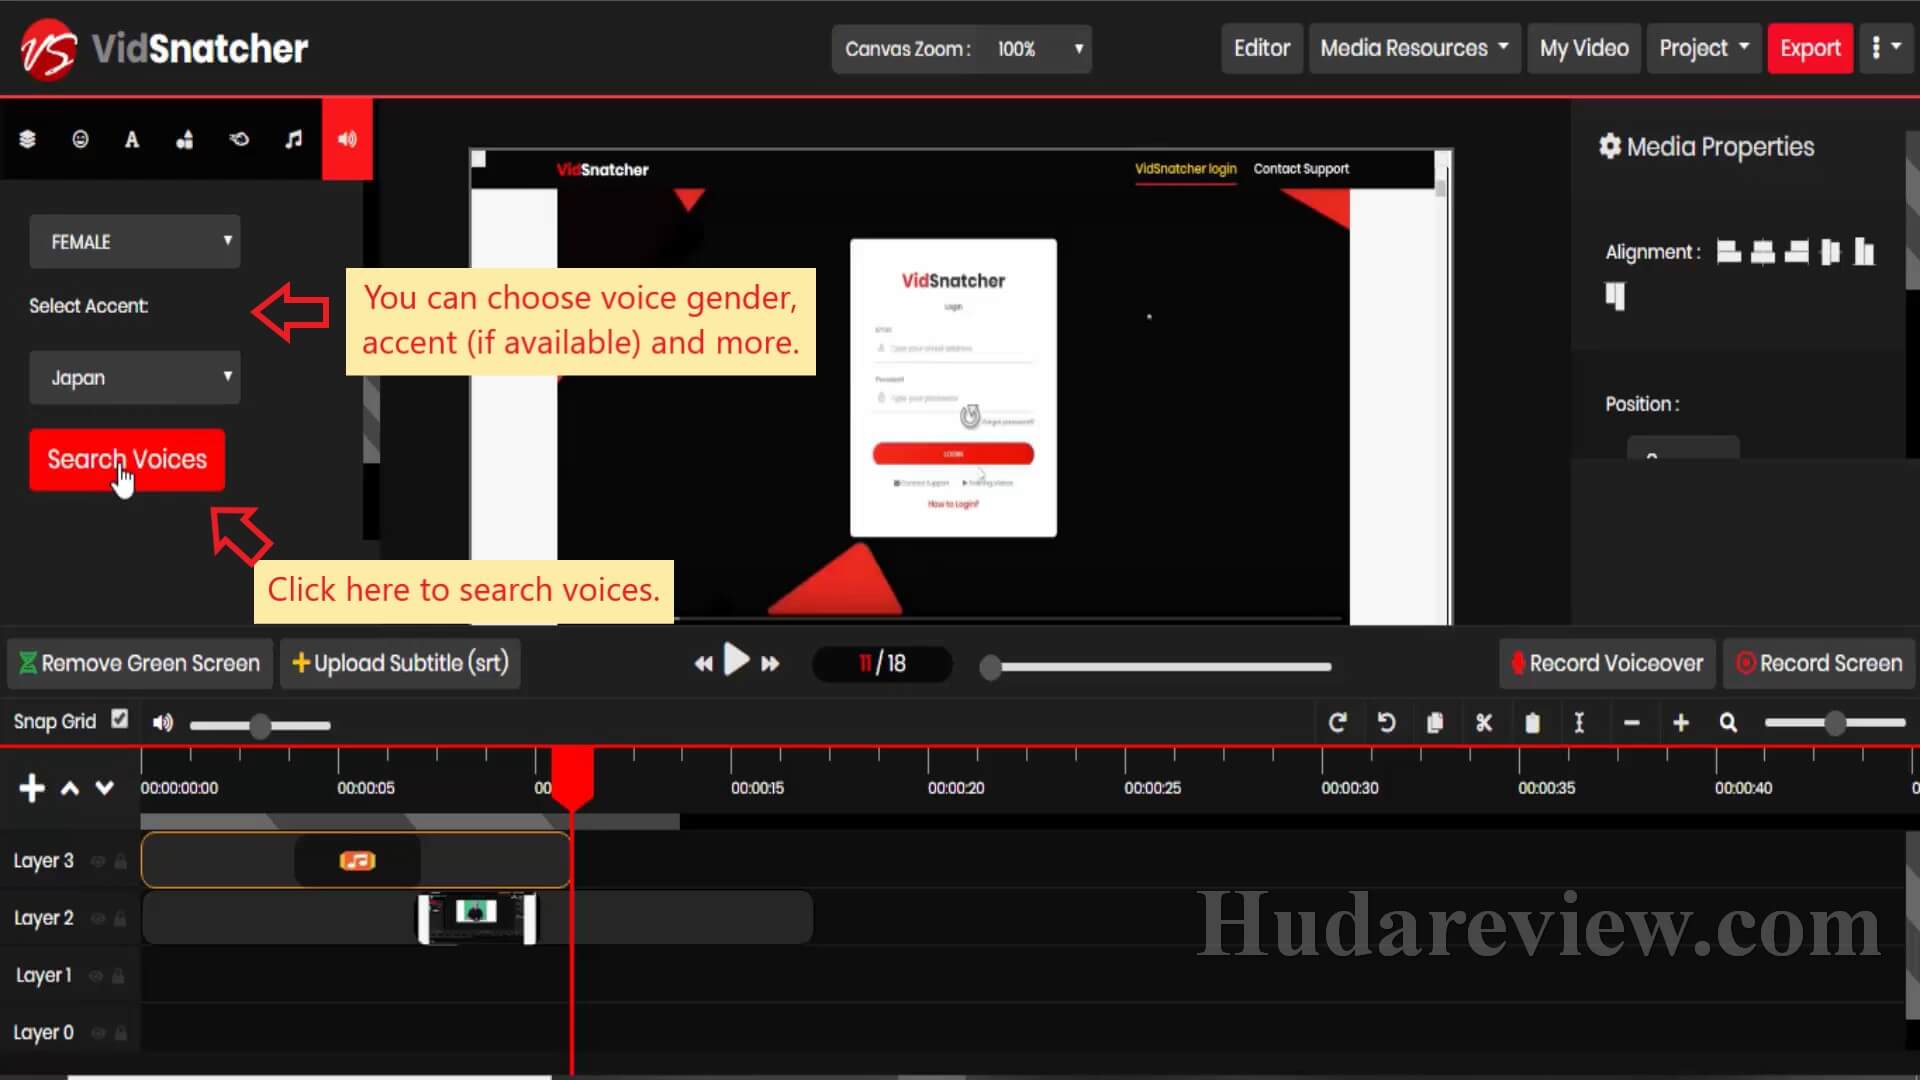The height and width of the screenshot is (1080, 1920).
Task: Open the layers stack panel icon
Action: (27, 139)
